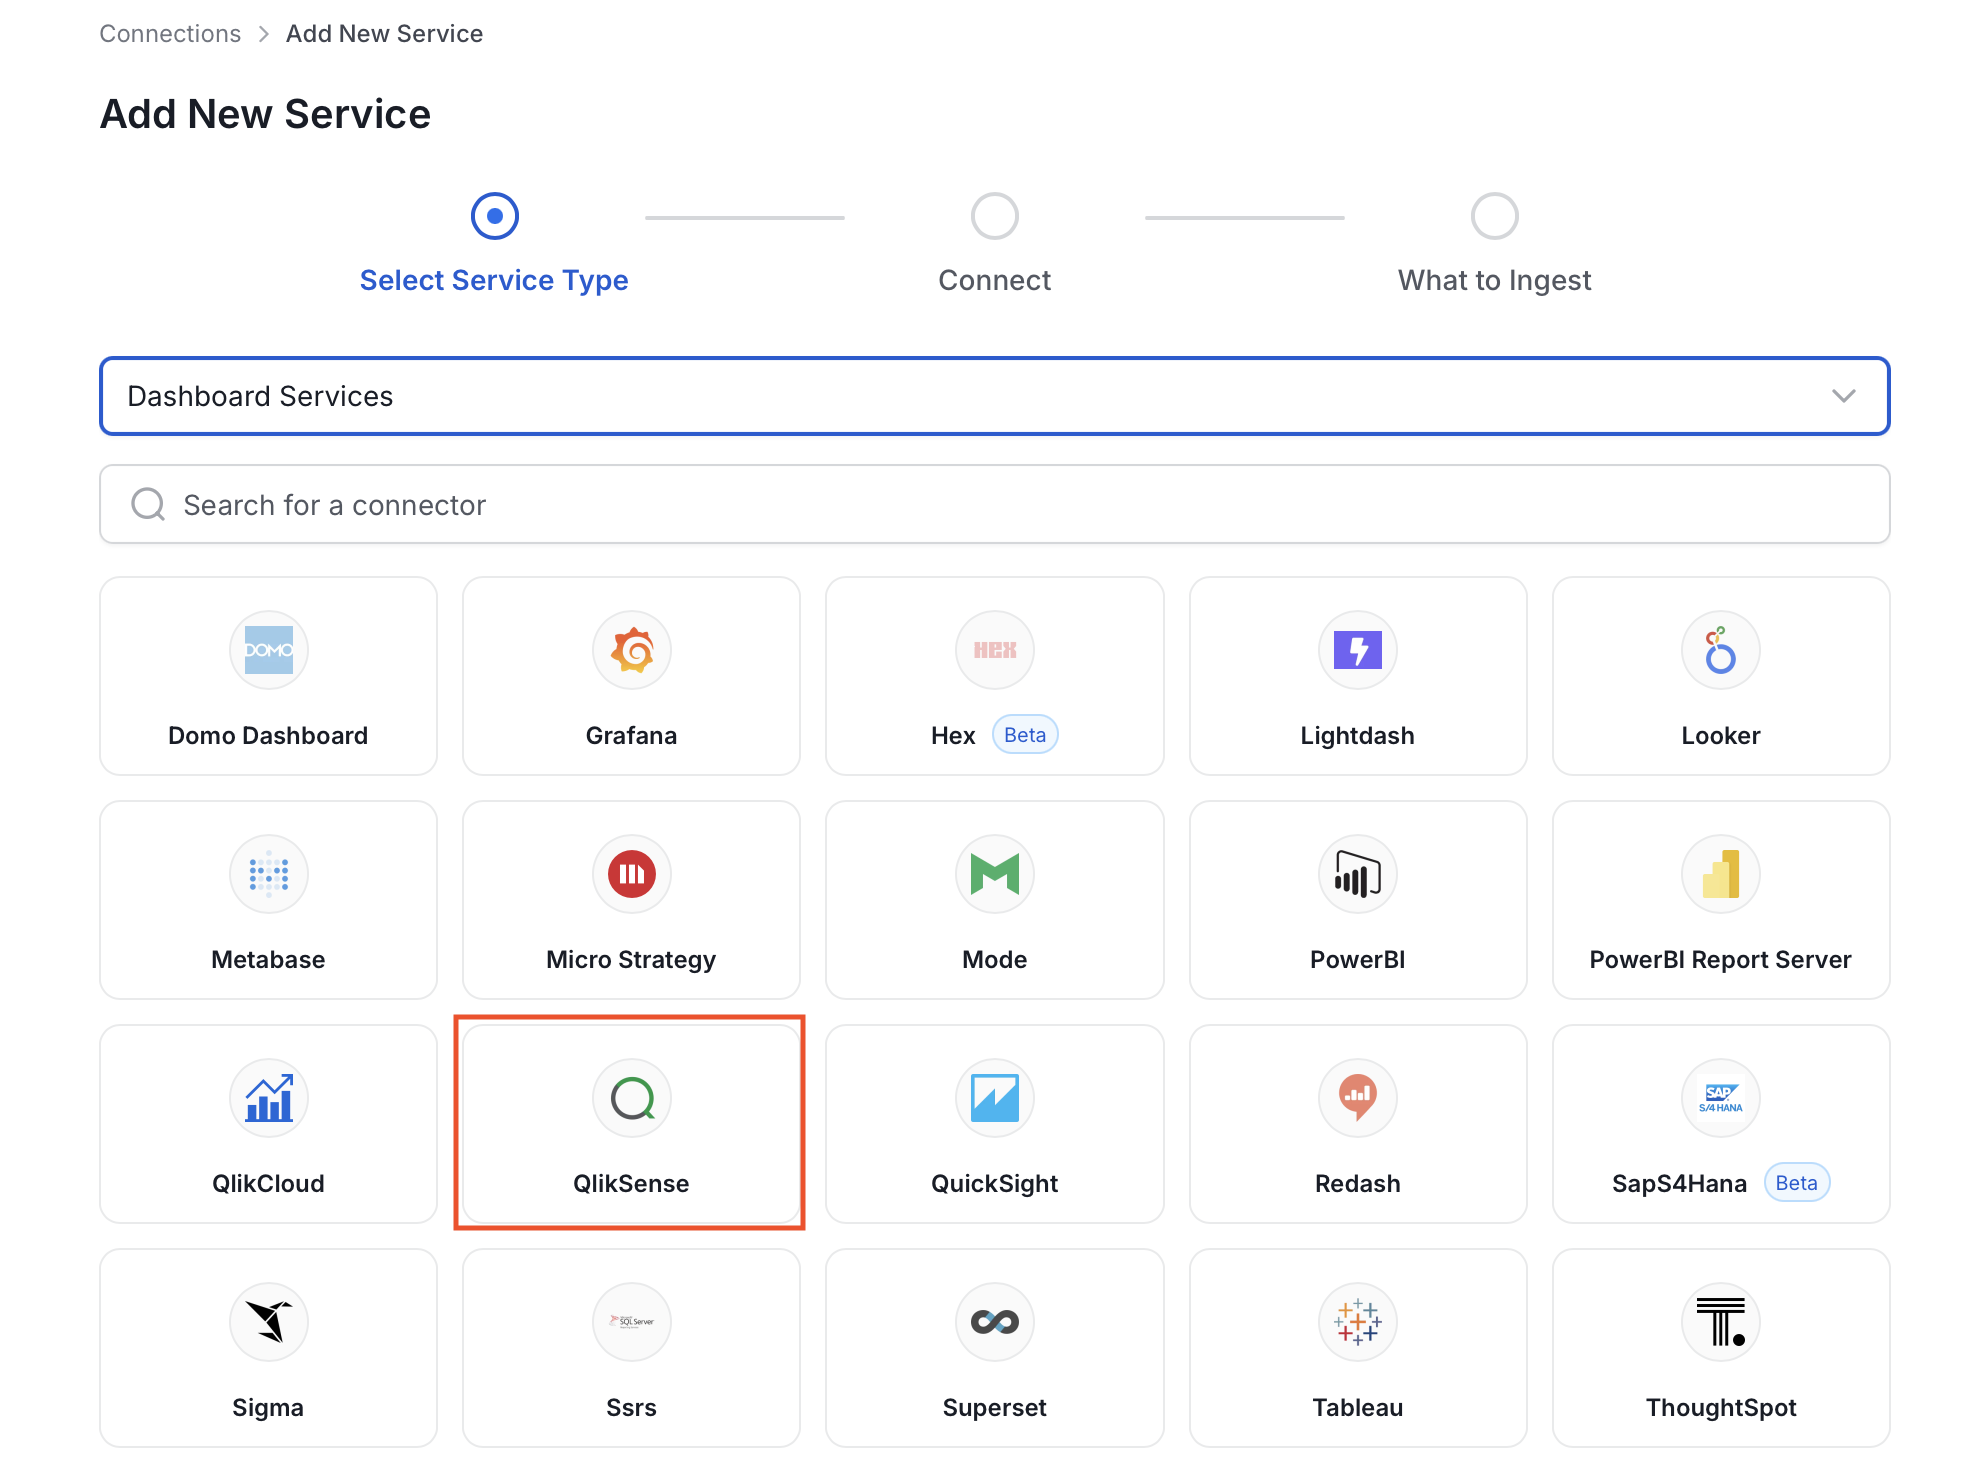This screenshot has width=1972, height=1470.
Task: Pick the Hex connector logo
Action: click(x=995, y=650)
